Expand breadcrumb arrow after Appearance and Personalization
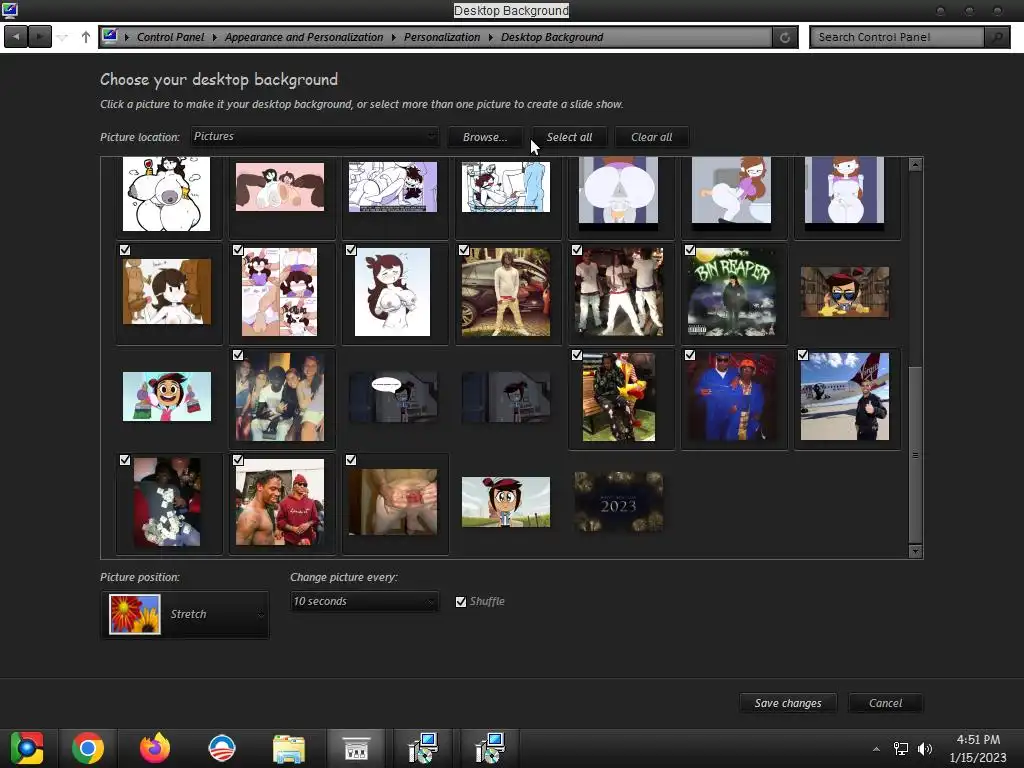The height and width of the screenshot is (768, 1024). 393,37
